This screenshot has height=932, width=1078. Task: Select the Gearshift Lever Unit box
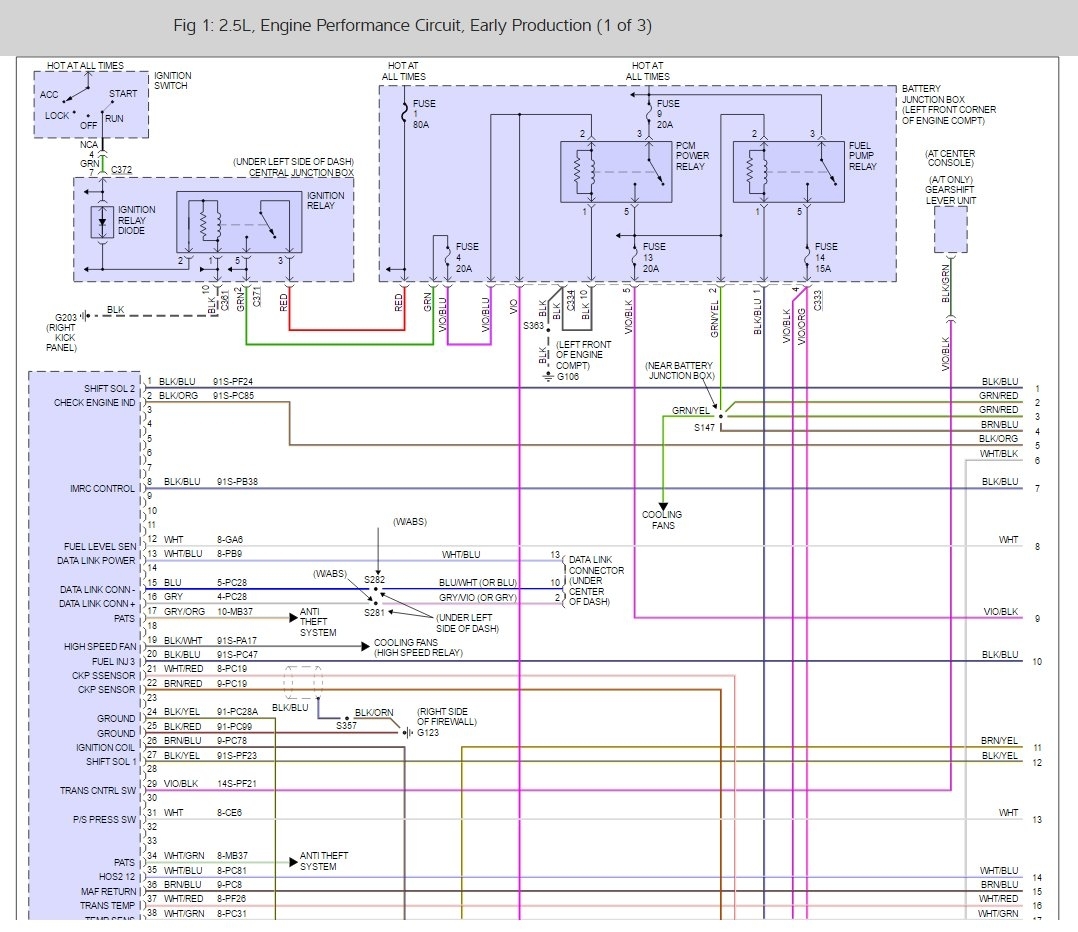point(950,229)
